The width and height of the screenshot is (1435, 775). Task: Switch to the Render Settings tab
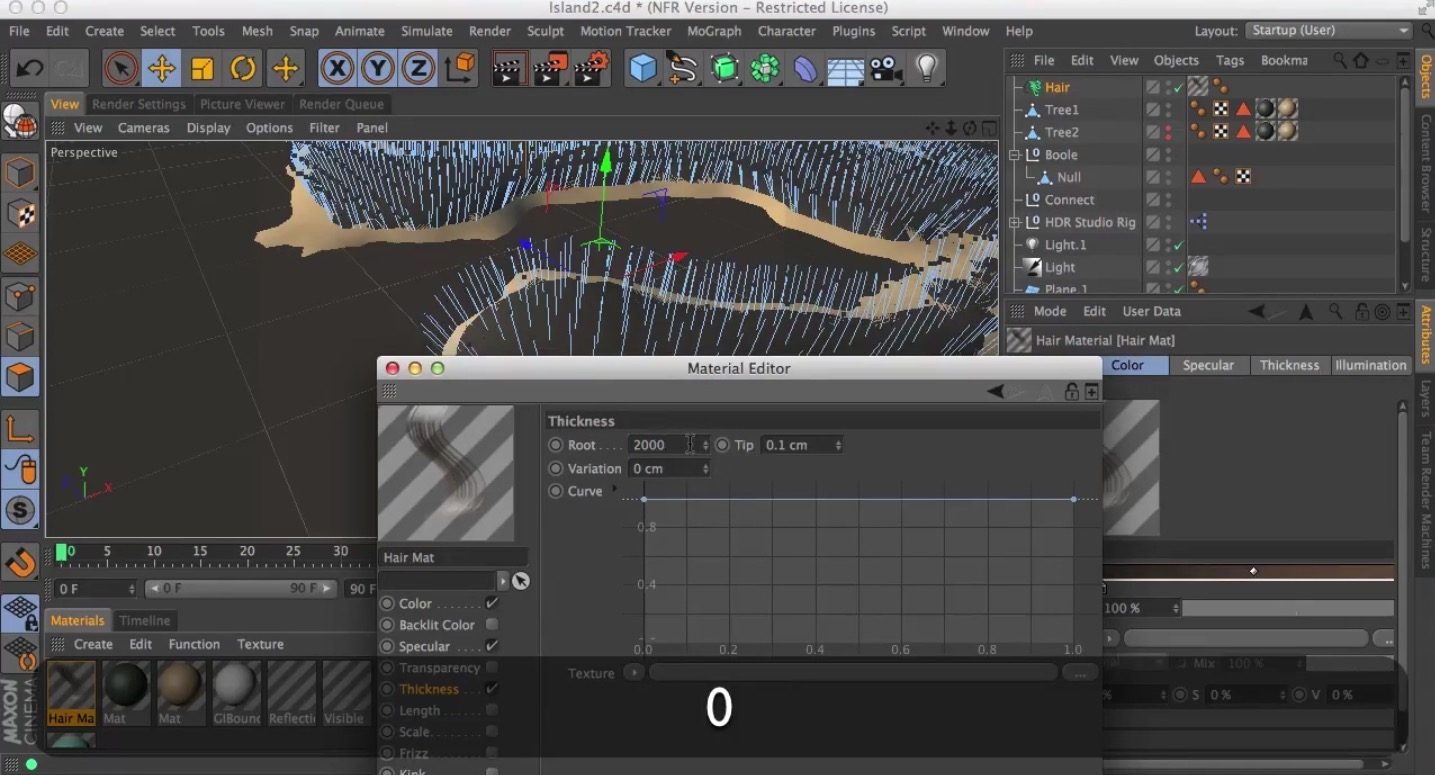pos(139,104)
